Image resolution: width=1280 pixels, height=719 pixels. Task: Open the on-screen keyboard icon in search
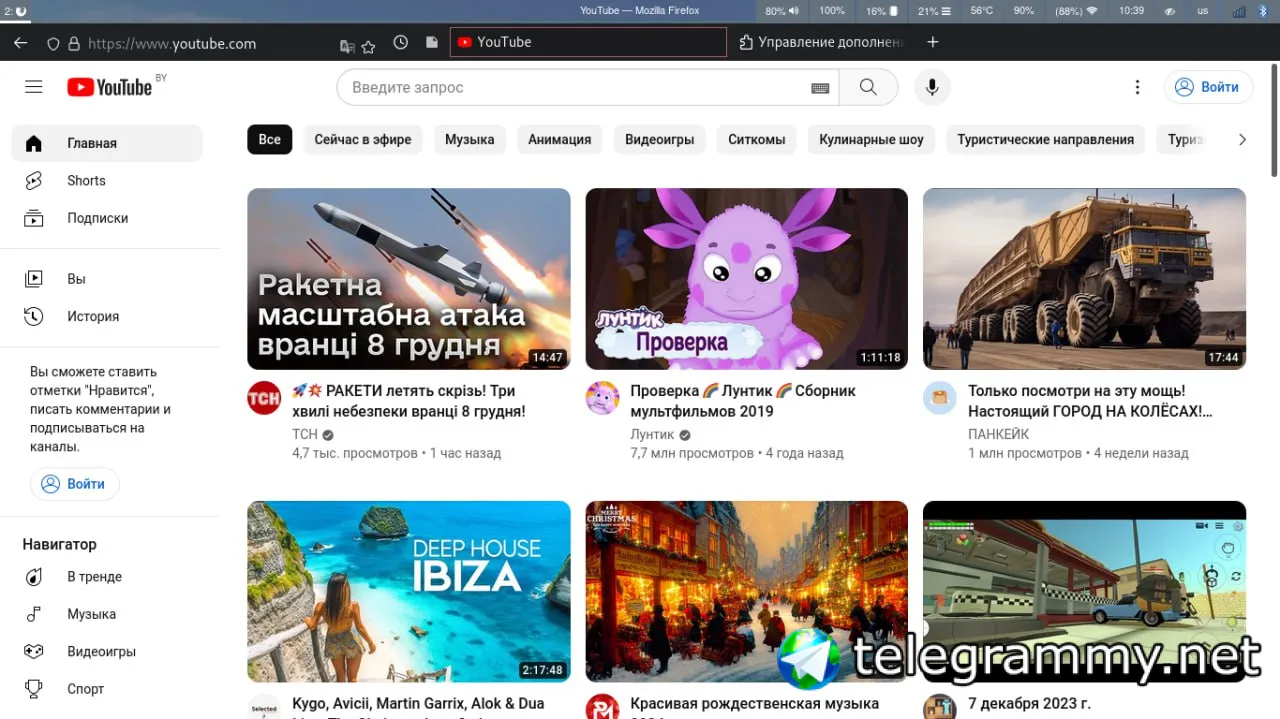click(820, 88)
